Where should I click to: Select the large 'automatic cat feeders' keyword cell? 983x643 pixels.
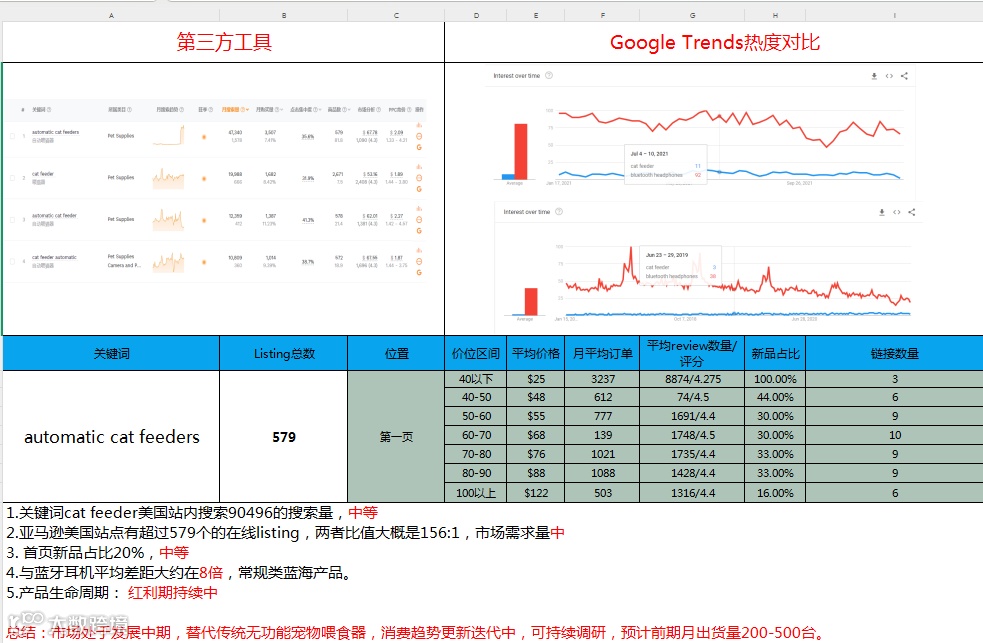(x=111, y=437)
